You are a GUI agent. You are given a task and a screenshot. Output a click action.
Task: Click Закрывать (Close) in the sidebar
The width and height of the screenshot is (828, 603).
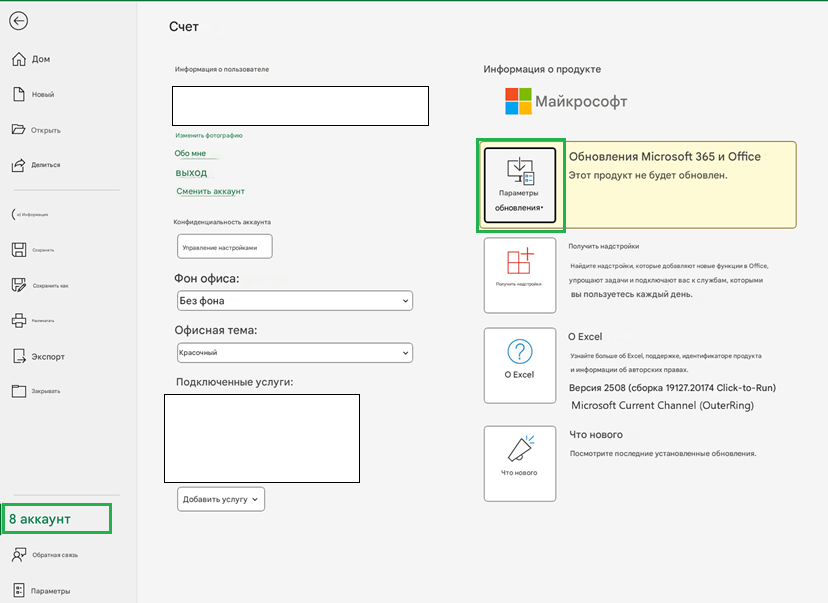point(36,391)
